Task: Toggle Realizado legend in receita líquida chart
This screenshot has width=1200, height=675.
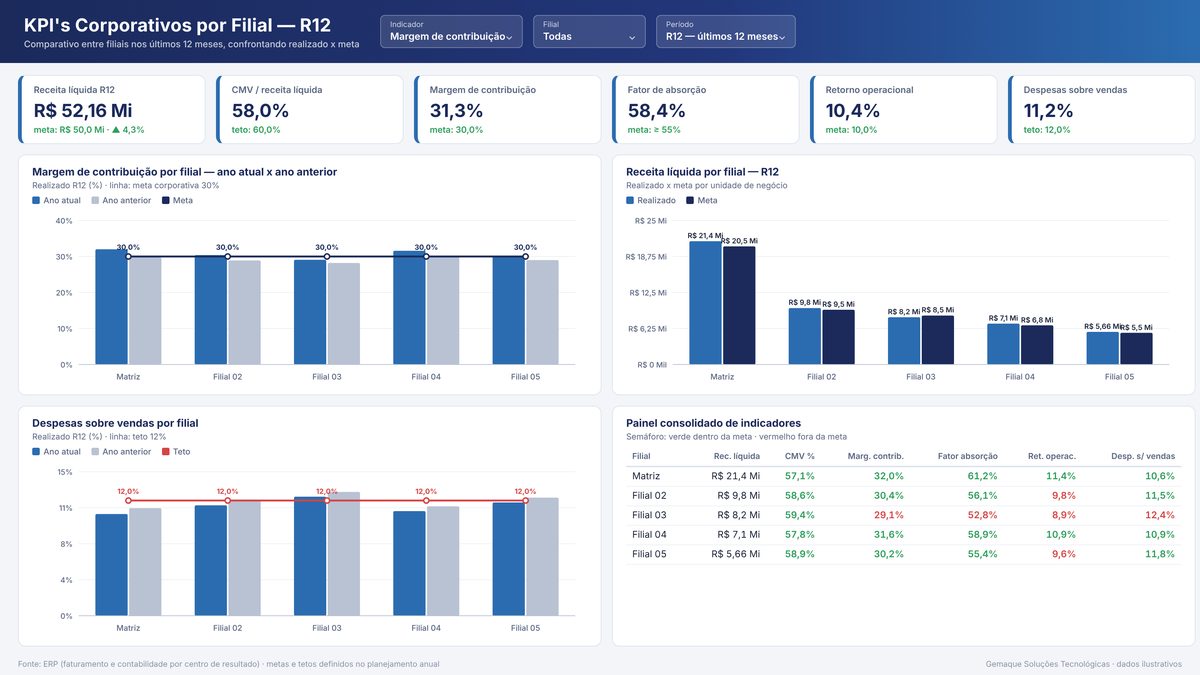Action: (651, 200)
